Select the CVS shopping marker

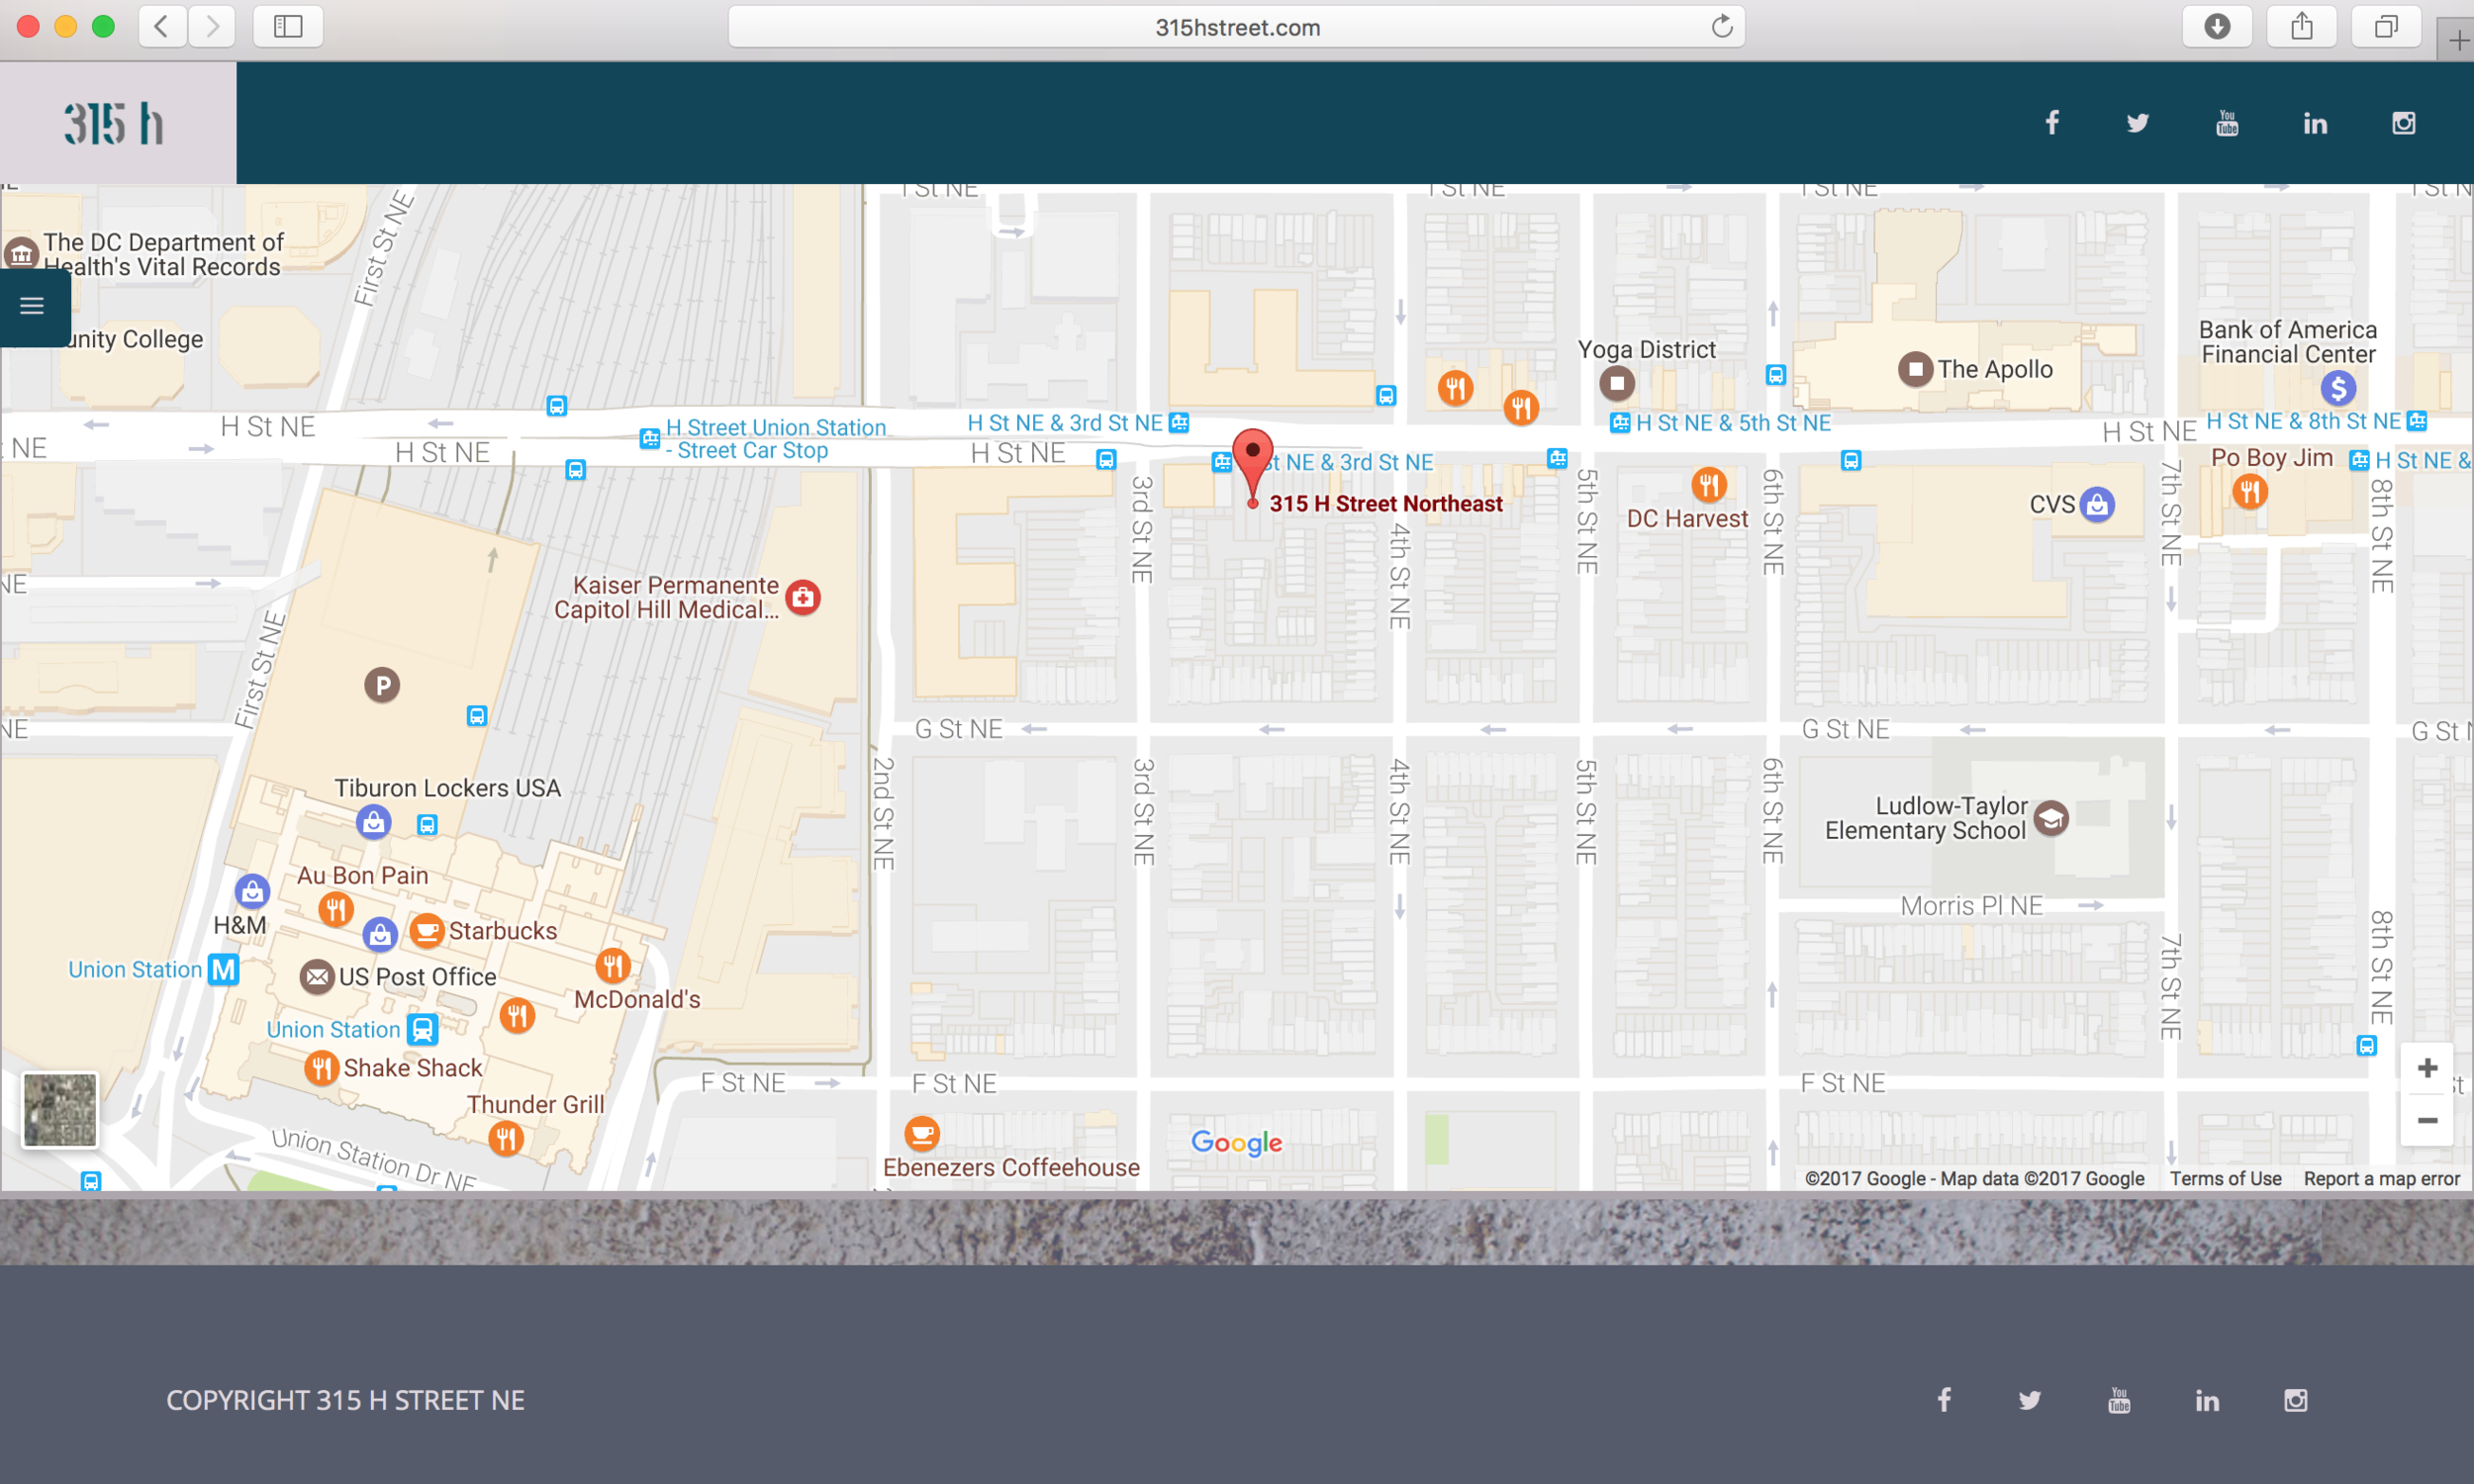[2097, 504]
